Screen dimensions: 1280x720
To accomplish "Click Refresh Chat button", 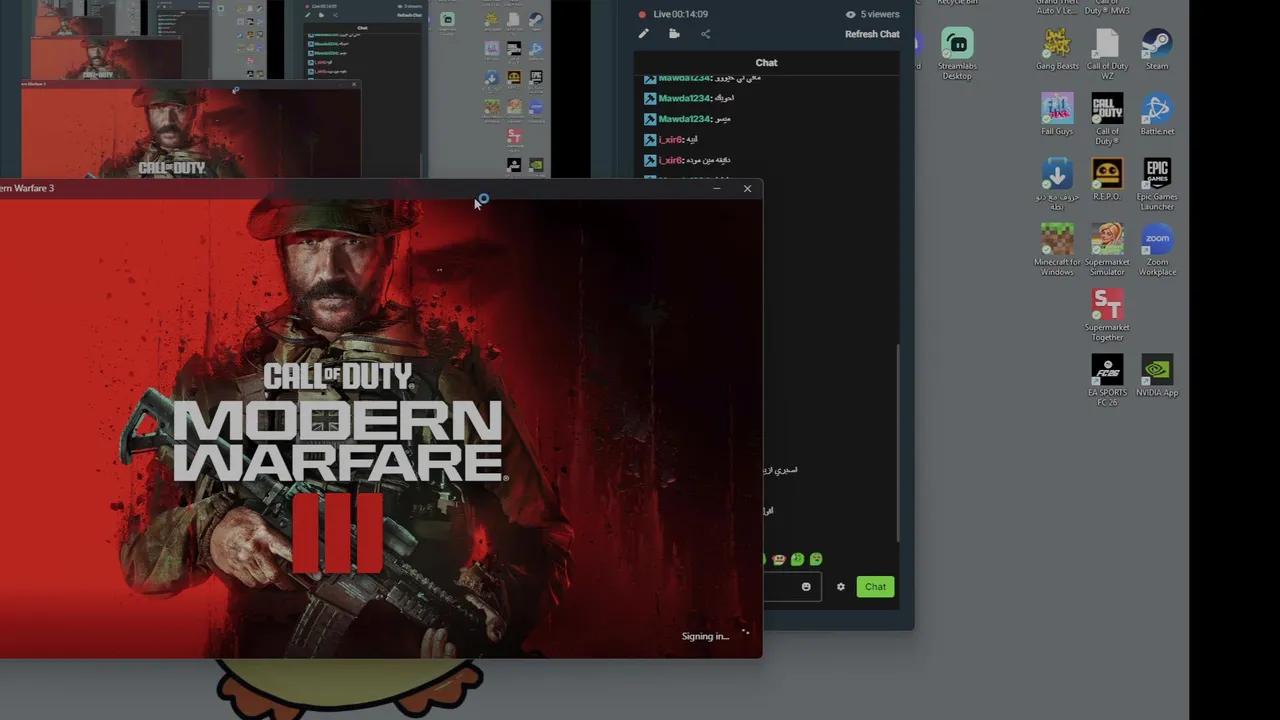I will point(872,34).
